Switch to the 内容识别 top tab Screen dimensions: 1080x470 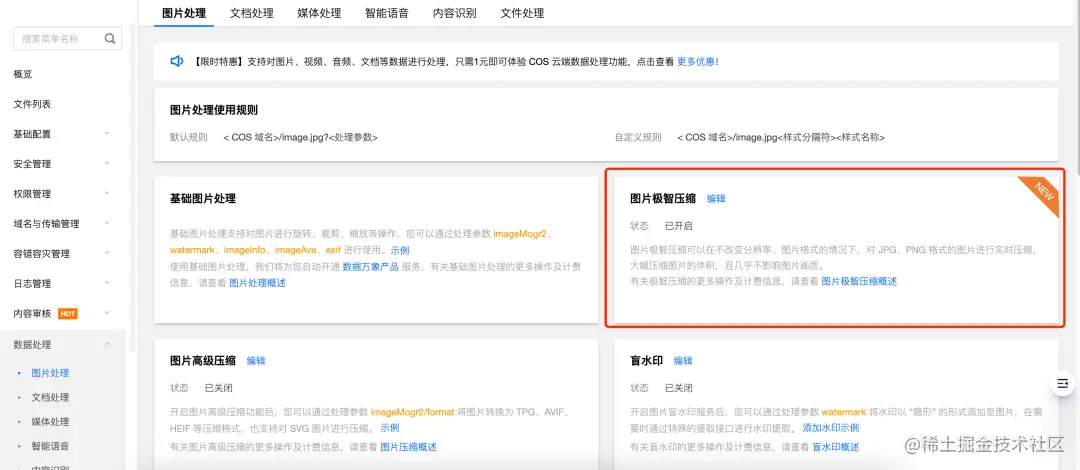point(455,13)
